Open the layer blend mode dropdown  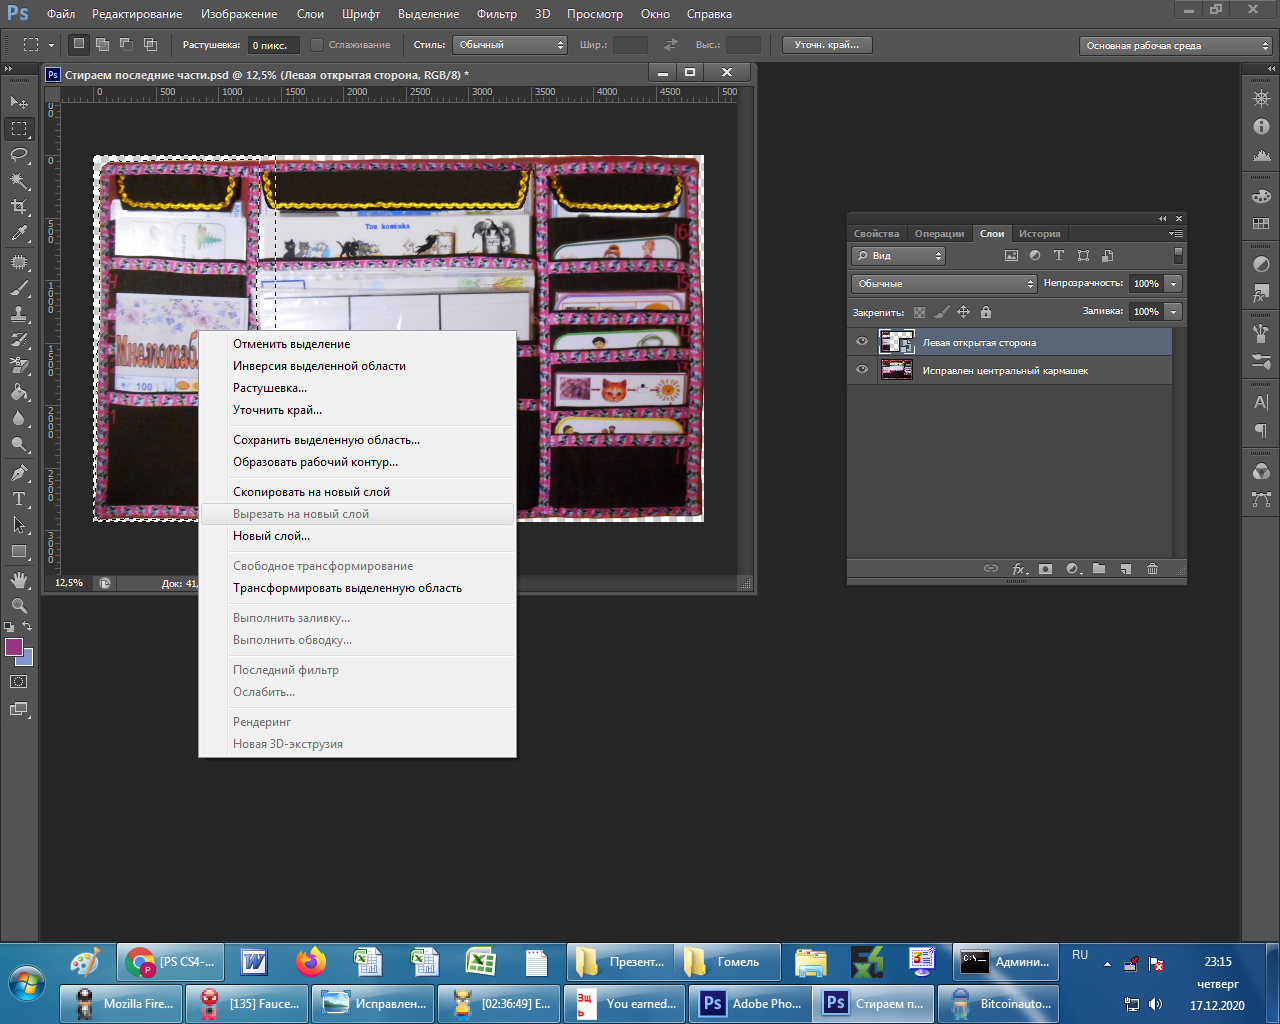point(944,284)
